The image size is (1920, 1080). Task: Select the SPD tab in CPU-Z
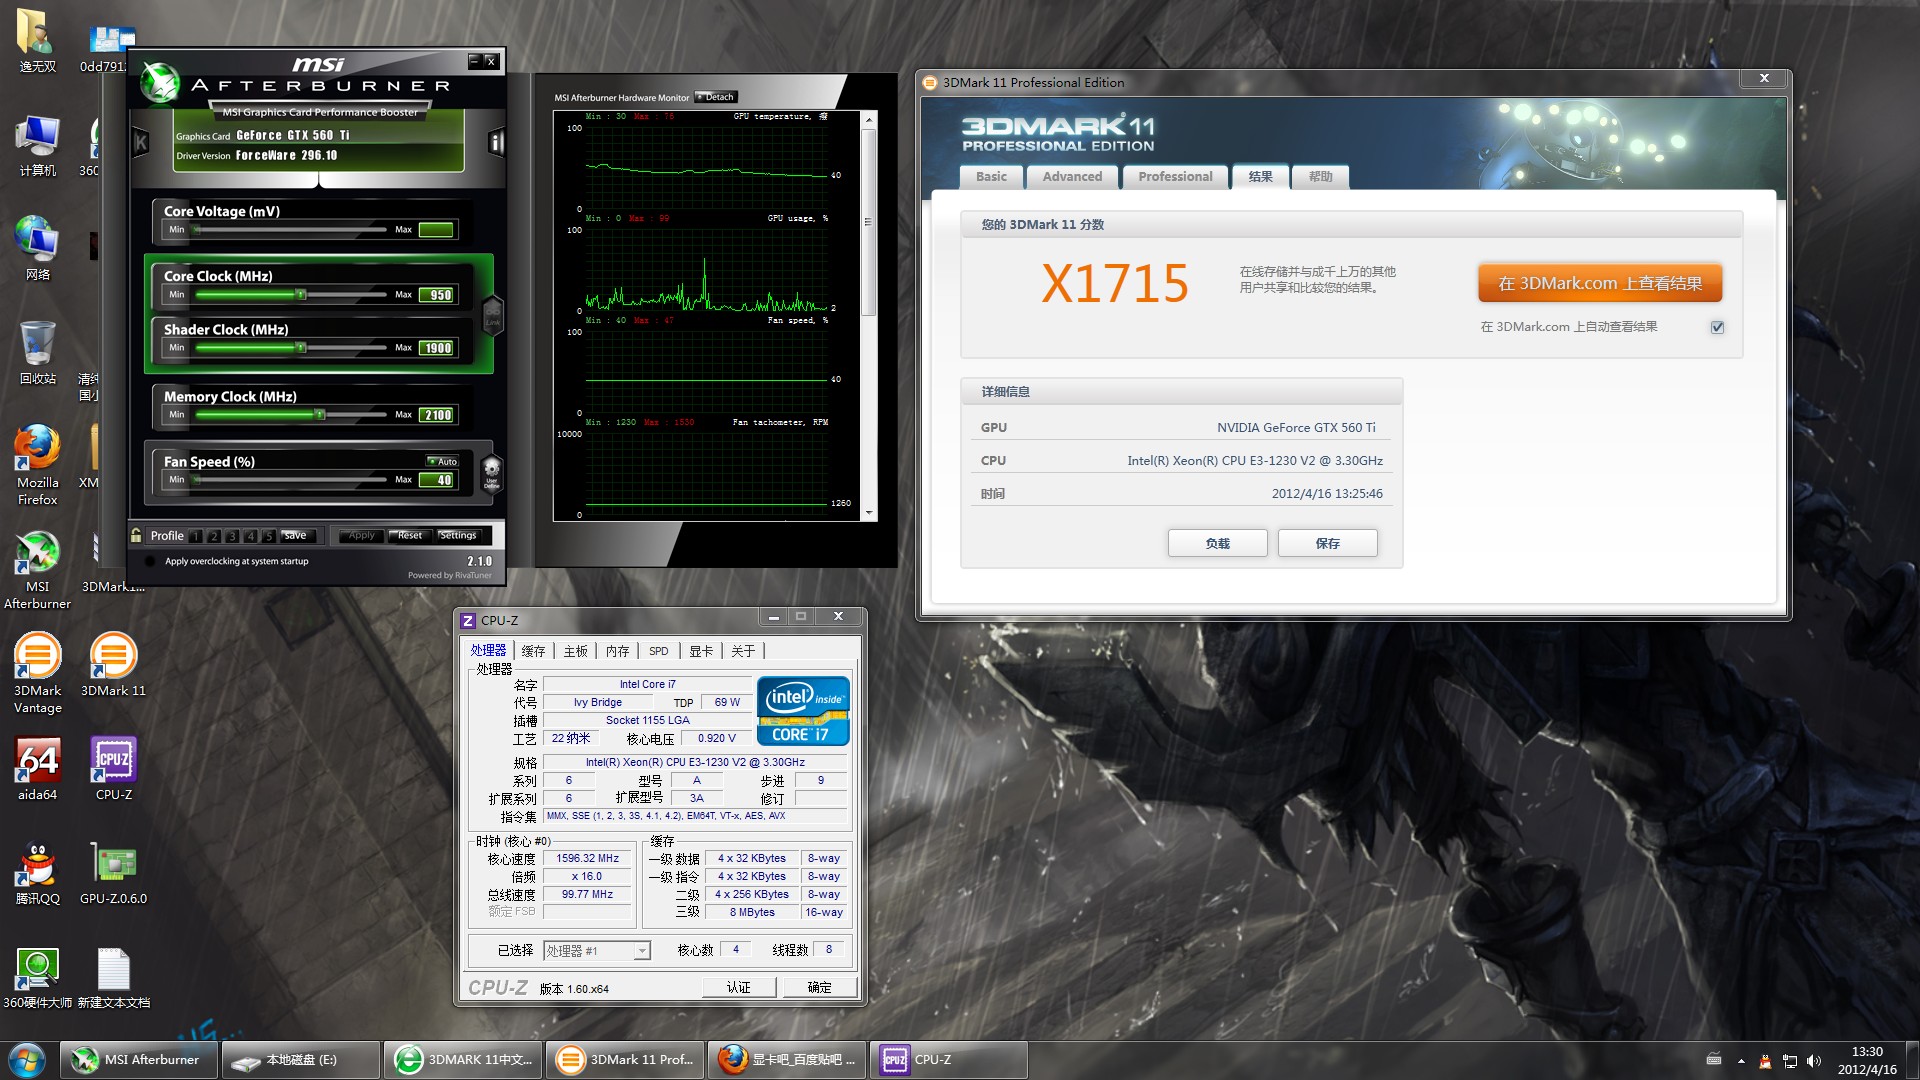658,651
